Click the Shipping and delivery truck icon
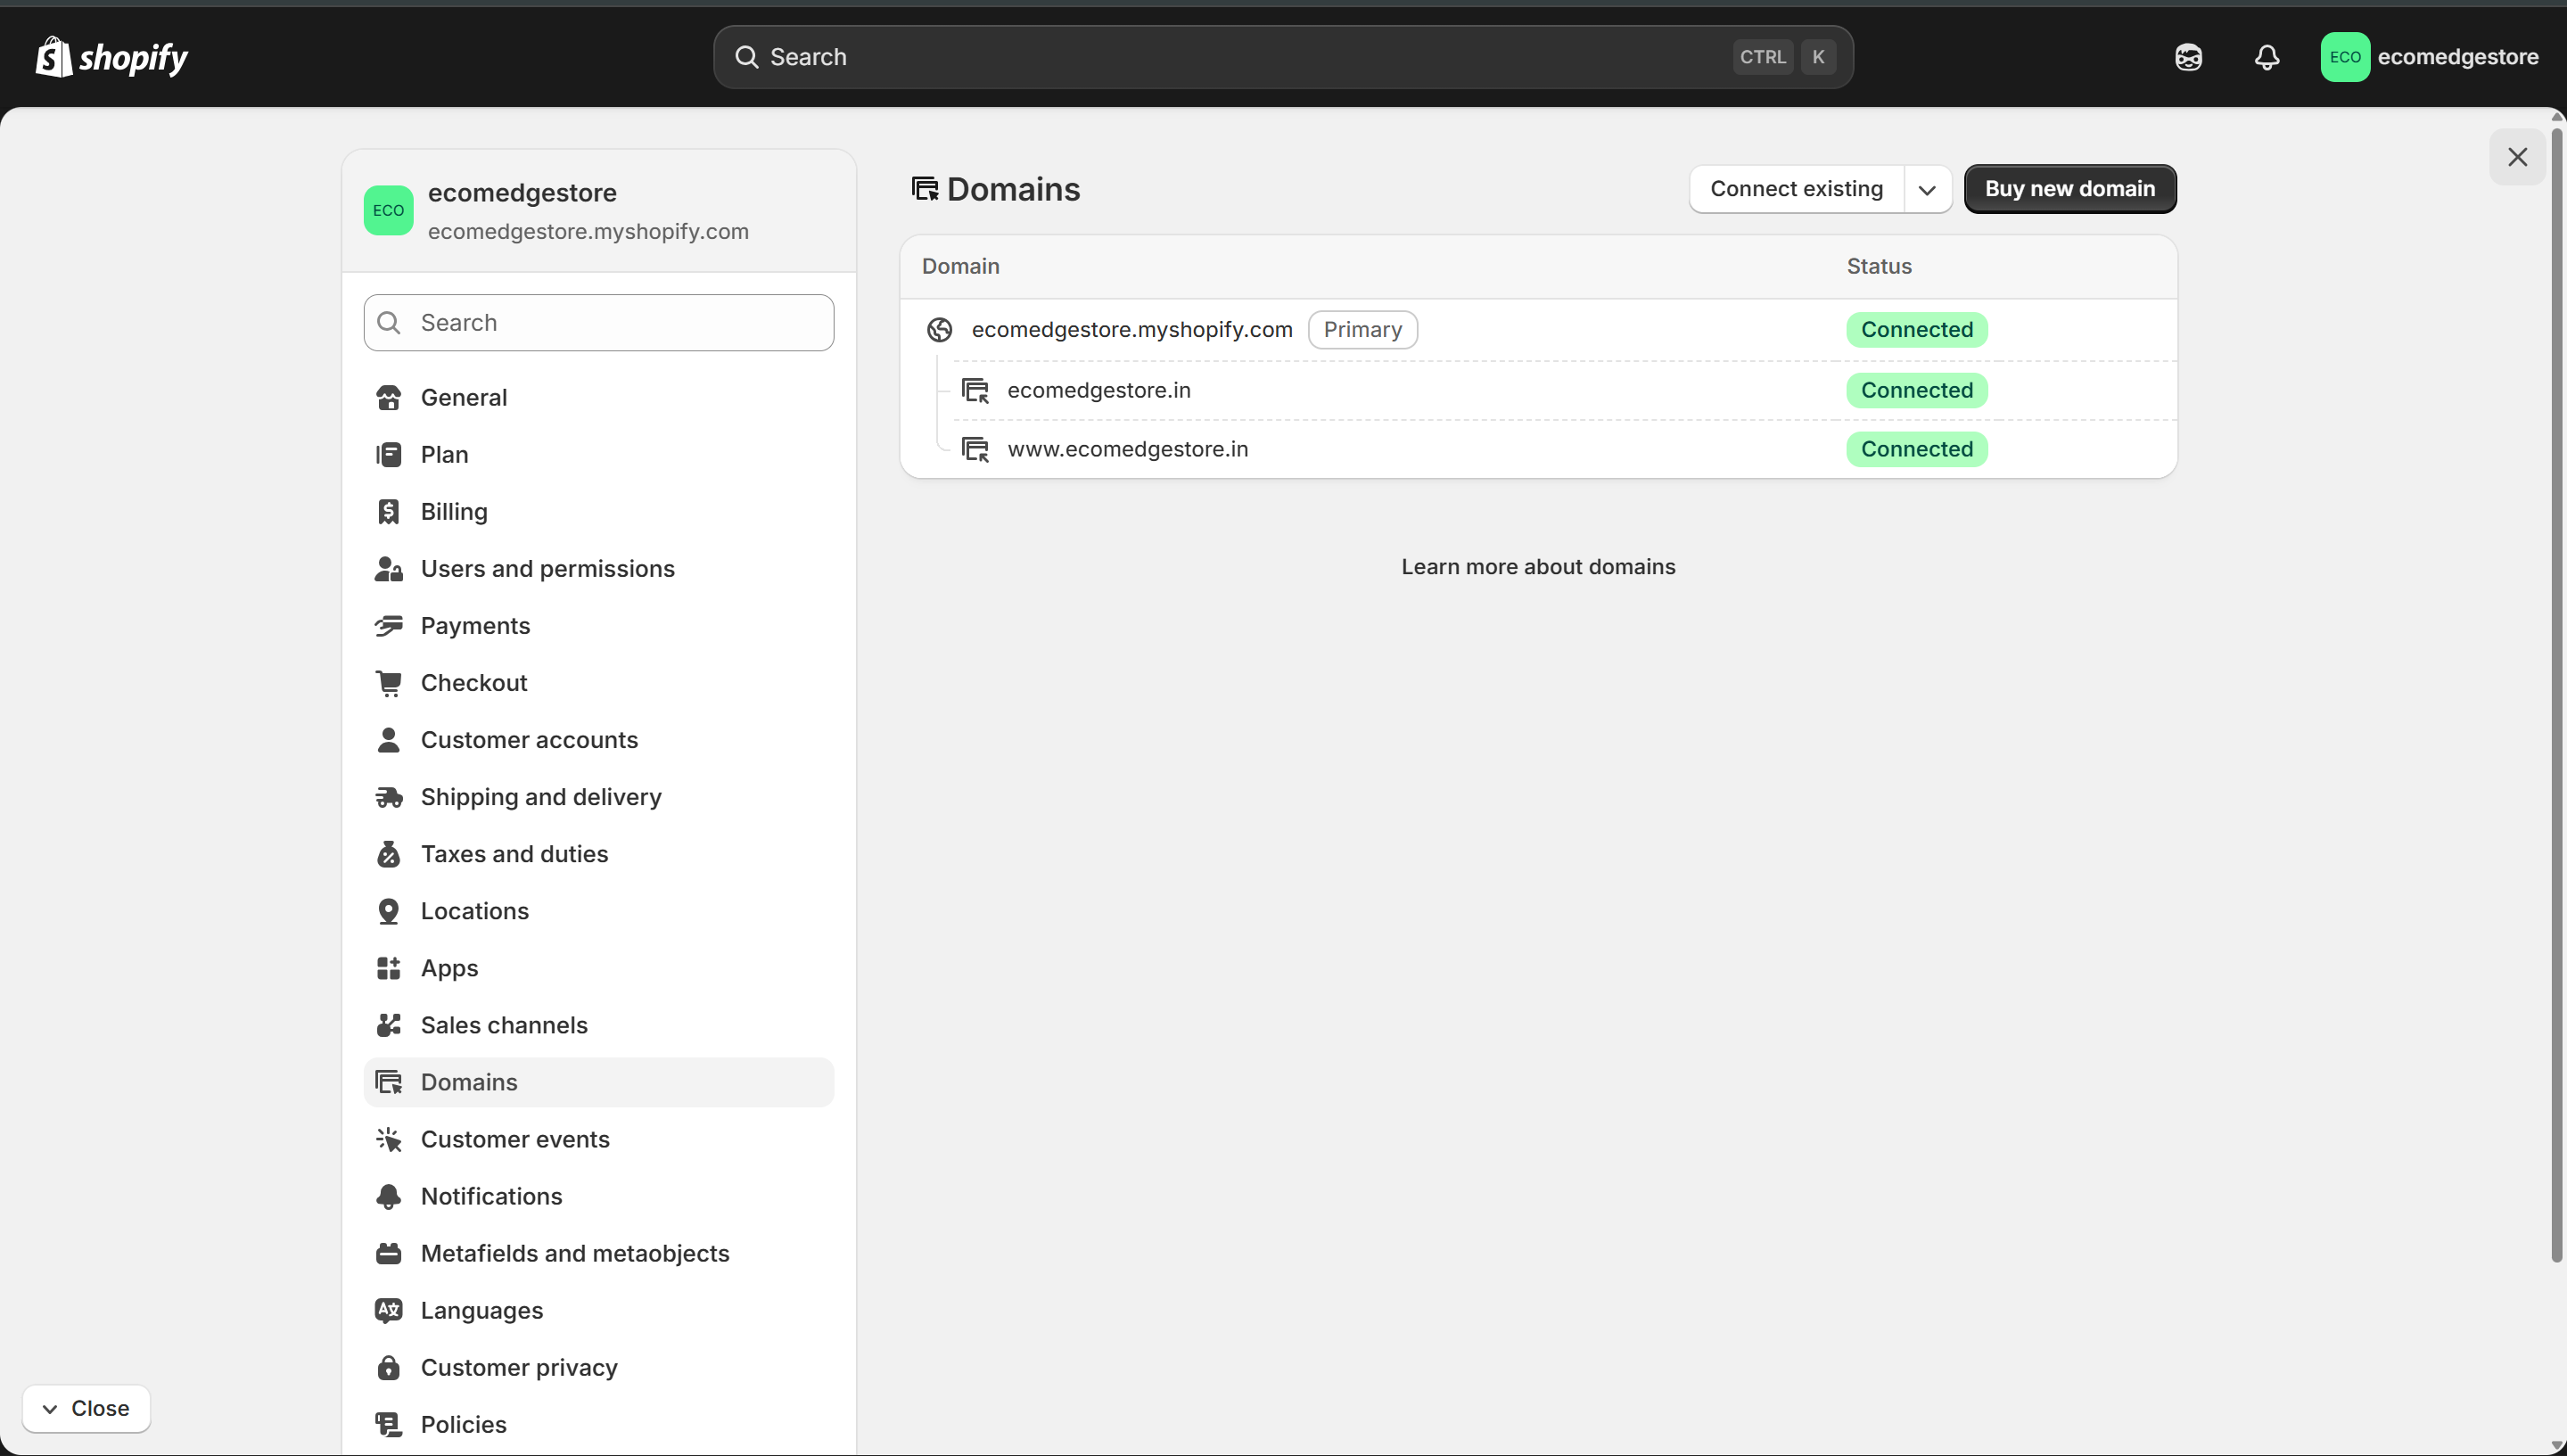 388,797
